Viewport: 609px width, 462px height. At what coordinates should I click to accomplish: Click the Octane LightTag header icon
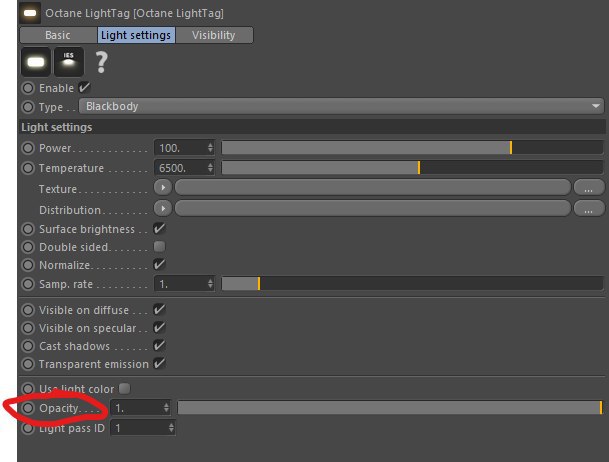click(30, 13)
